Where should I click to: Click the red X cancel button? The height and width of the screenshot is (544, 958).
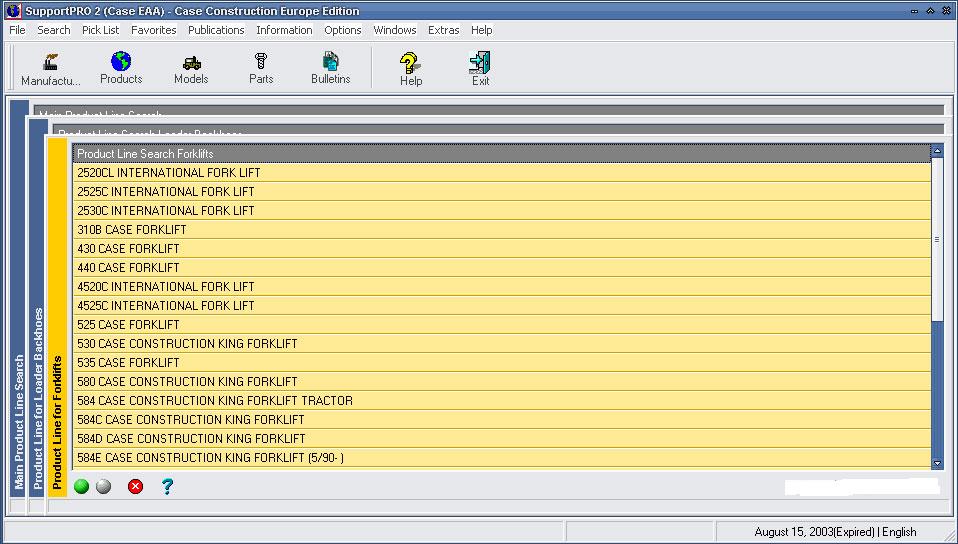[x=136, y=487]
